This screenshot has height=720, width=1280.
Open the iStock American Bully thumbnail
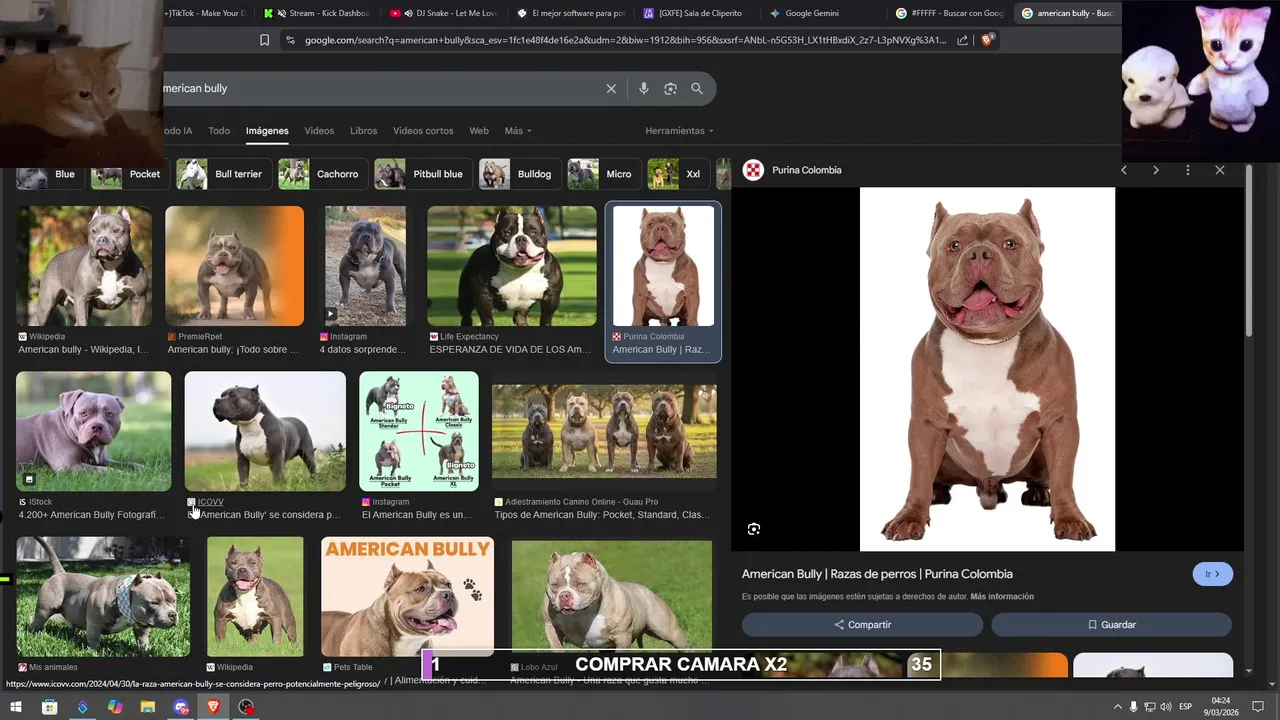93,431
